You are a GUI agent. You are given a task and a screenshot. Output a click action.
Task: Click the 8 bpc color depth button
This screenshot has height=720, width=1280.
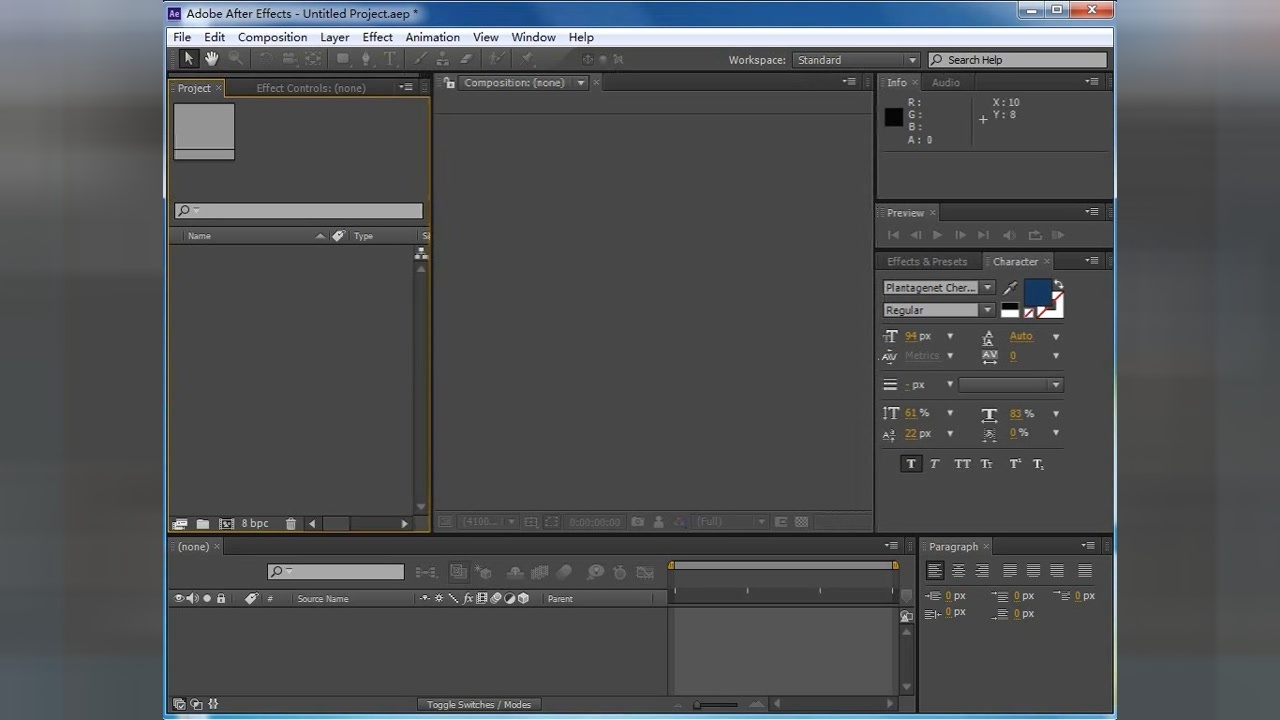(255, 523)
